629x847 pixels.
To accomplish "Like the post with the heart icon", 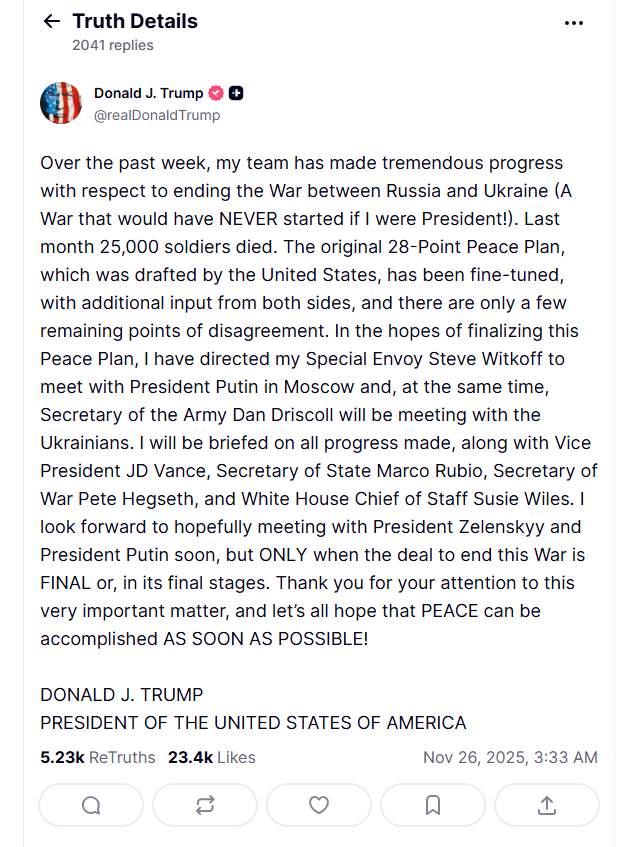I will 319,805.
